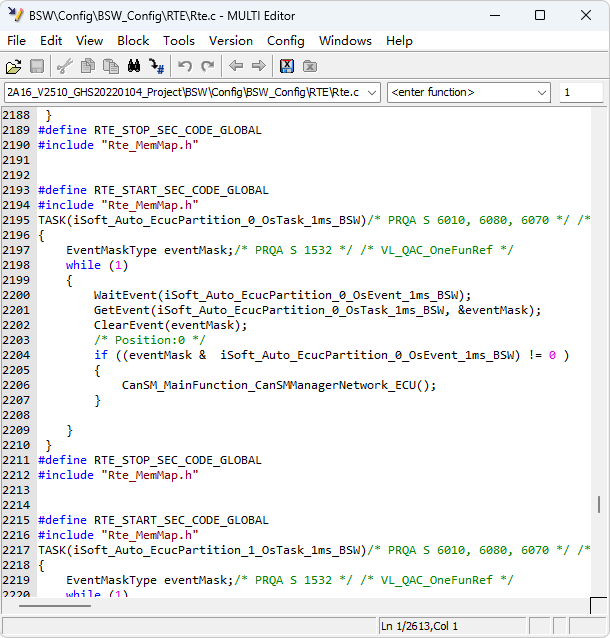
Task: Open the Version menu
Action: coord(230,41)
